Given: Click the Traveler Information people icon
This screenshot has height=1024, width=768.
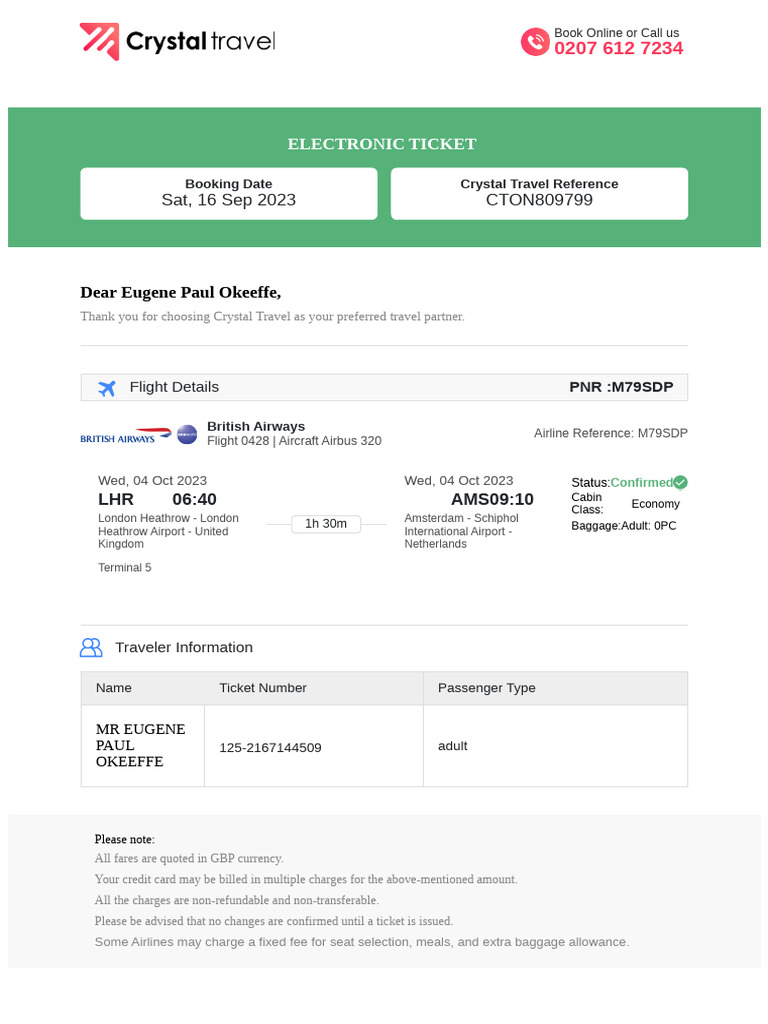Looking at the screenshot, I should pos(91,648).
